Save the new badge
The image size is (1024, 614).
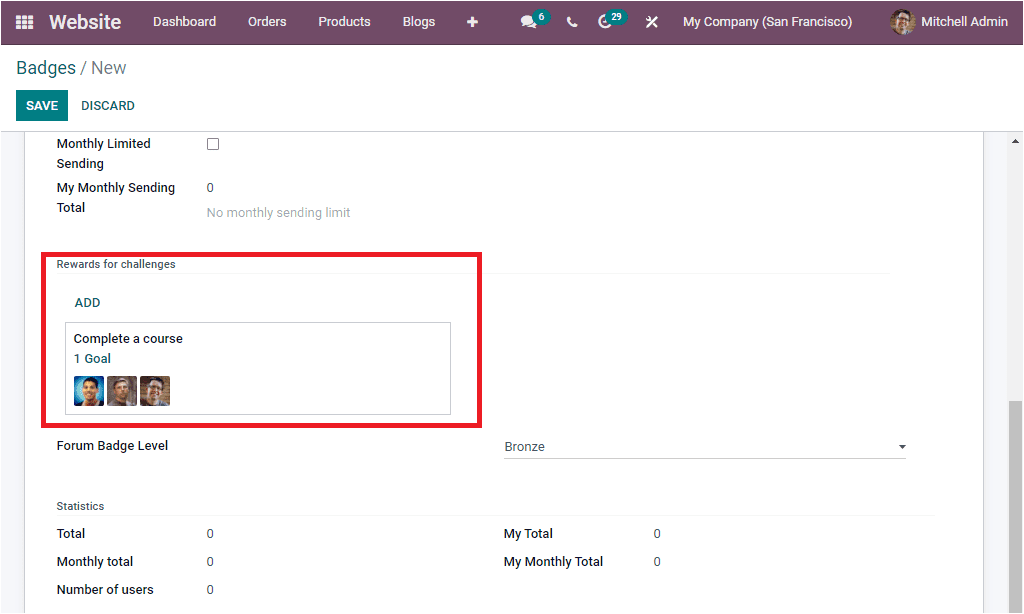click(41, 105)
